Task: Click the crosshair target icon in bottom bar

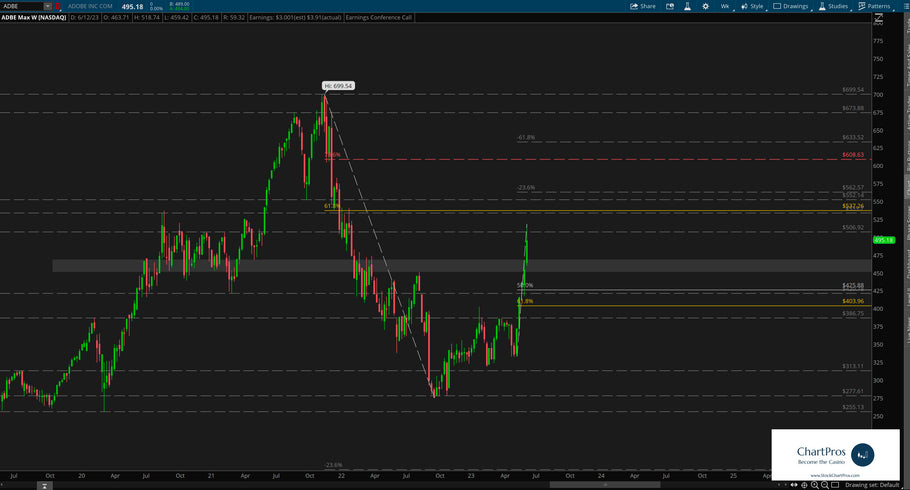Action: click(804, 485)
